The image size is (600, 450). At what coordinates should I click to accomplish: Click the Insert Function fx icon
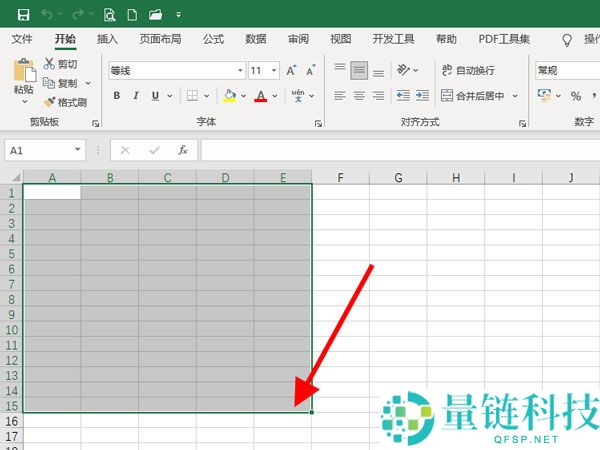183,150
